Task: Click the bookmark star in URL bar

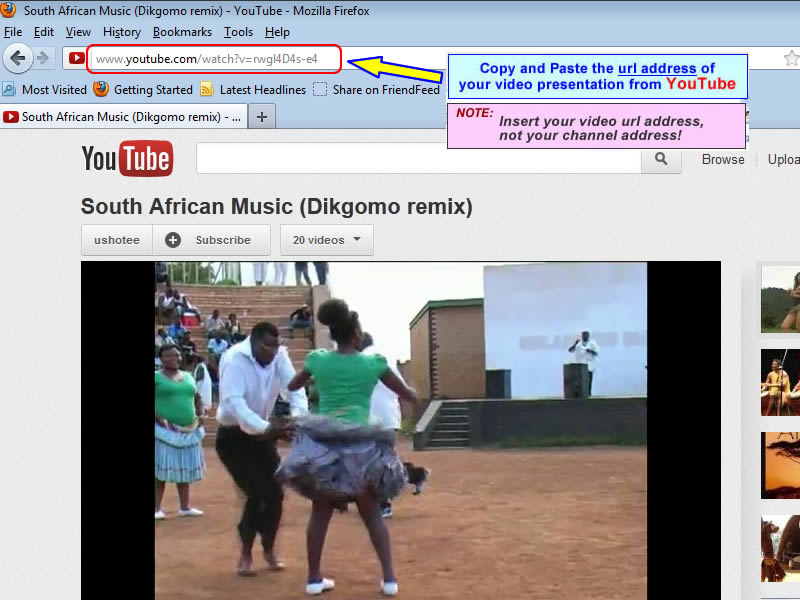Action: coord(790,58)
